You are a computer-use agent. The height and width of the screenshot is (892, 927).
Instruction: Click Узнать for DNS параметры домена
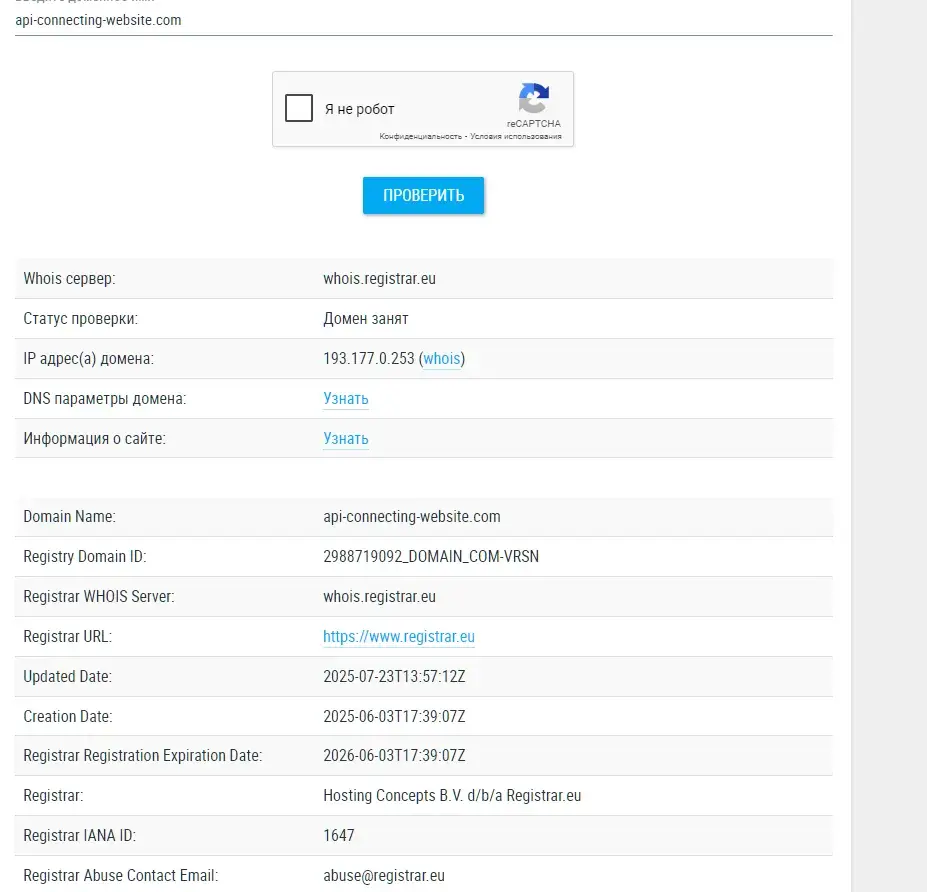346,398
